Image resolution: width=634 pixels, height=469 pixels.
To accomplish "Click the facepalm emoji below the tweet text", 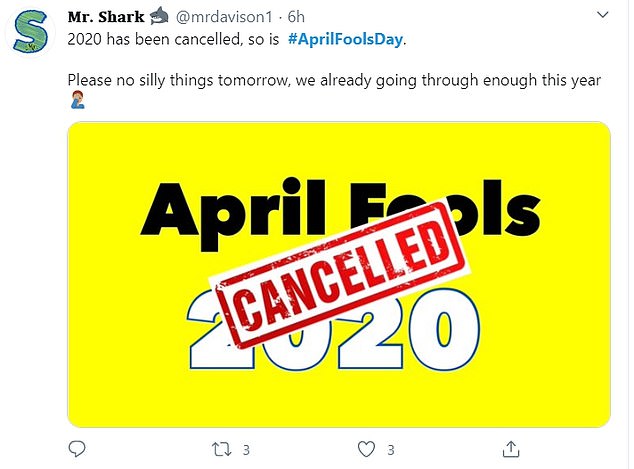I will pos(75,99).
